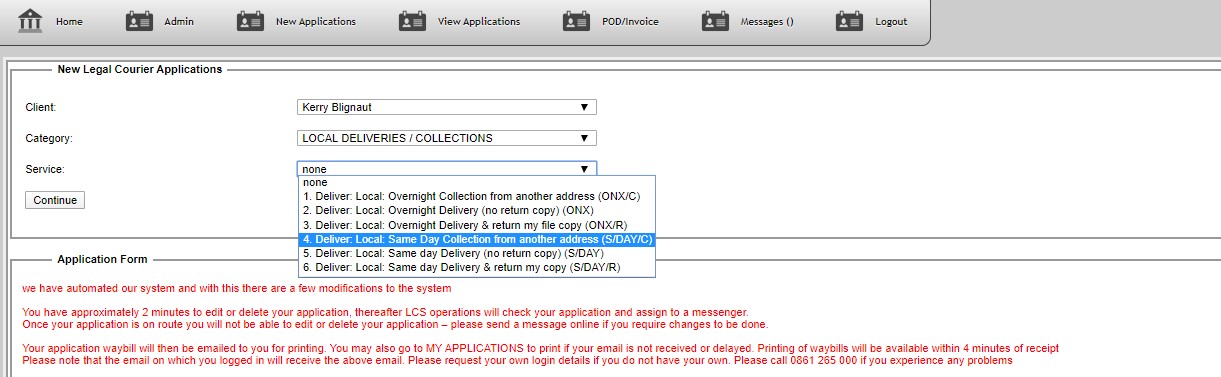Select option 5 Same day Delivery (S/DAY)
This screenshot has width=1221, height=377.
point(476,254)
